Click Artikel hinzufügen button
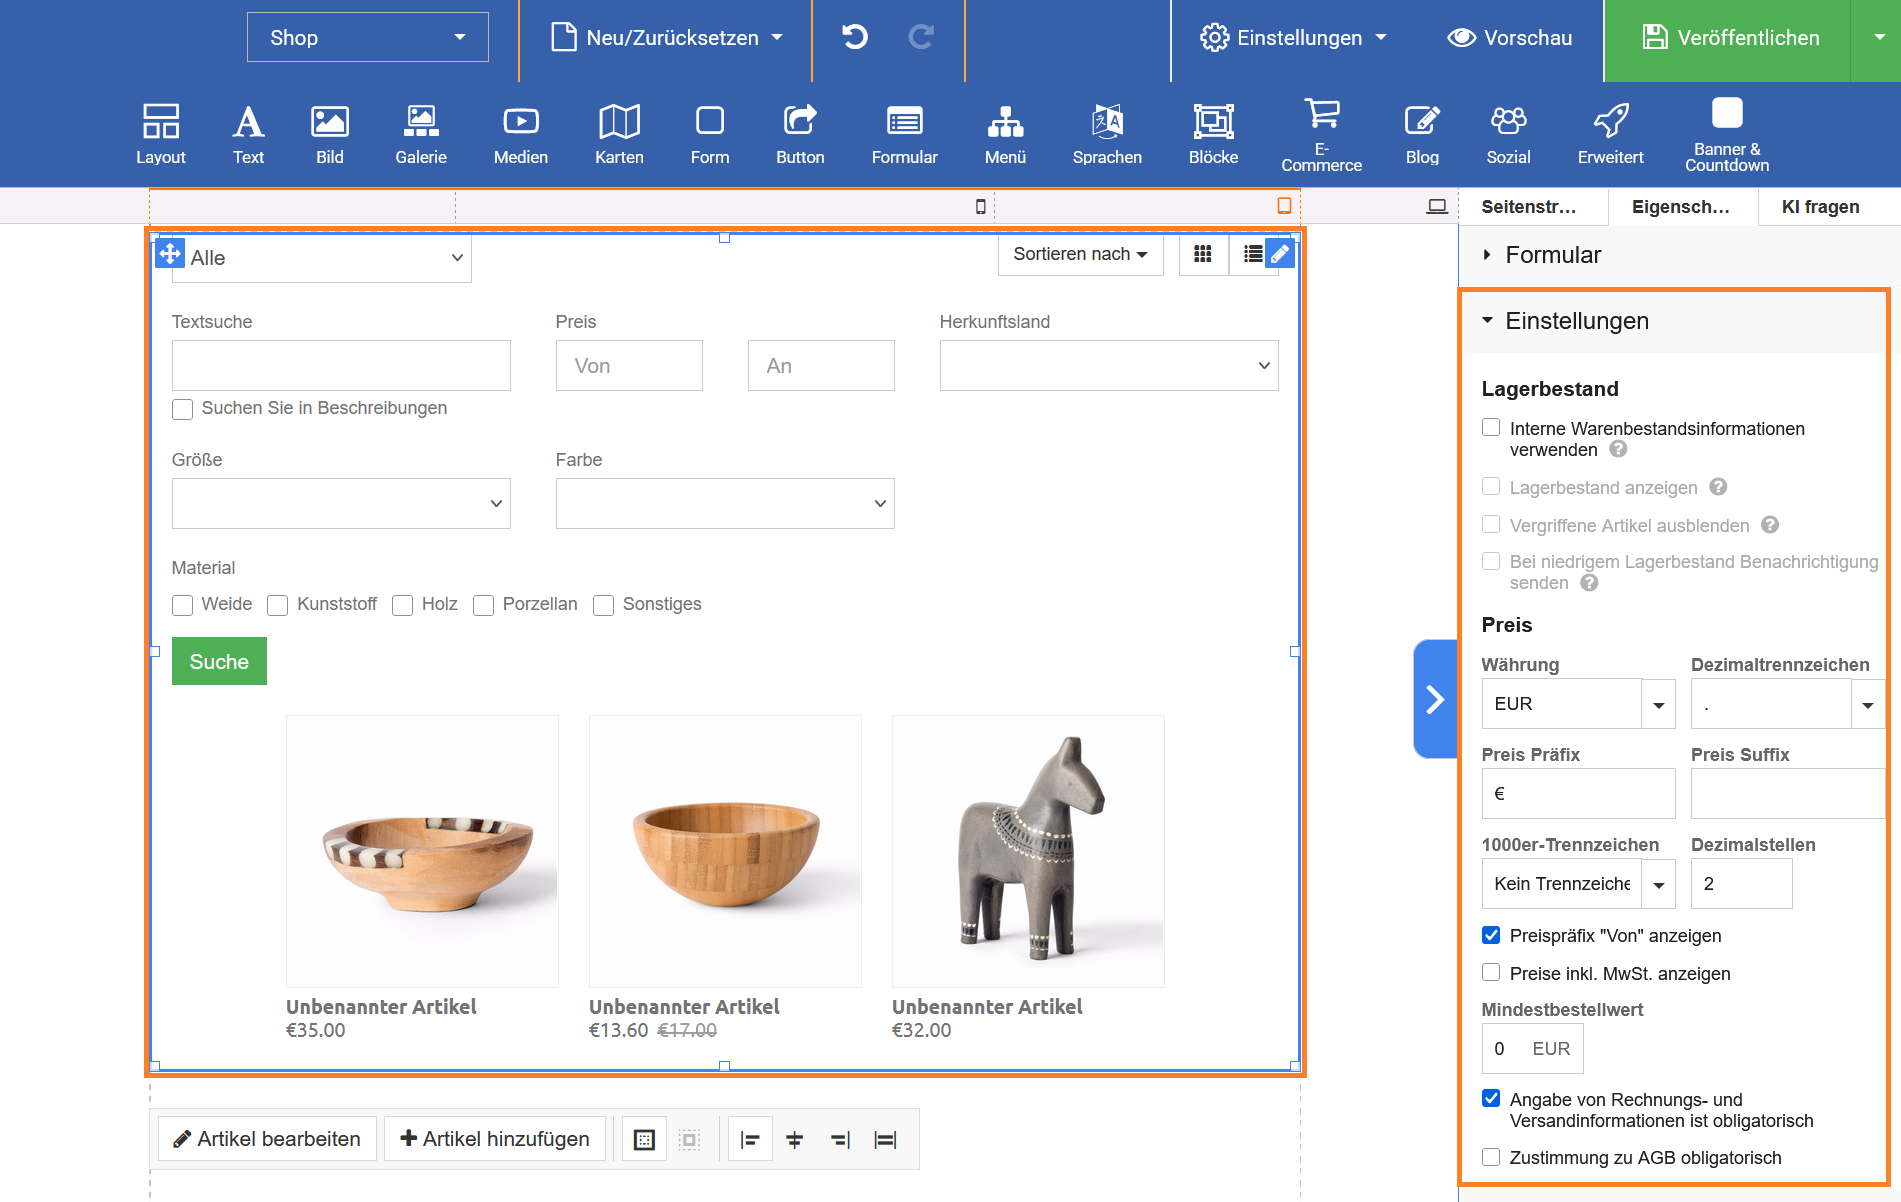 click(x=495, y=1139)
